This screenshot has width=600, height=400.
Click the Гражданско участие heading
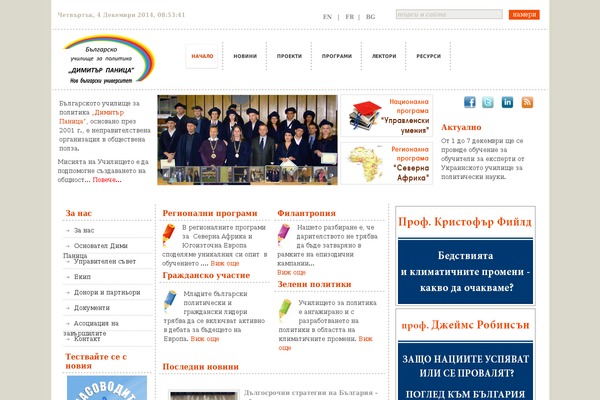click(x=206, y=275)
